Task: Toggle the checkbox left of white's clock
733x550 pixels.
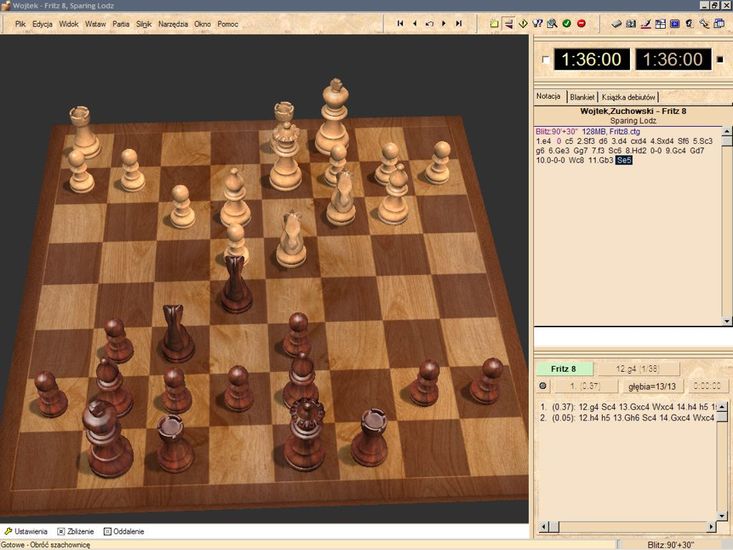Action: click(545, 60)
